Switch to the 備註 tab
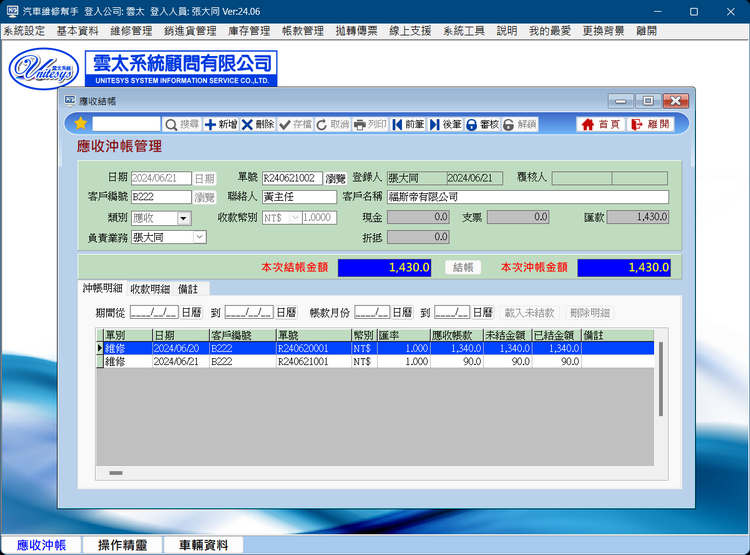Image resolution: width=750 pixels, height=555 pixels. click(188, 289)
